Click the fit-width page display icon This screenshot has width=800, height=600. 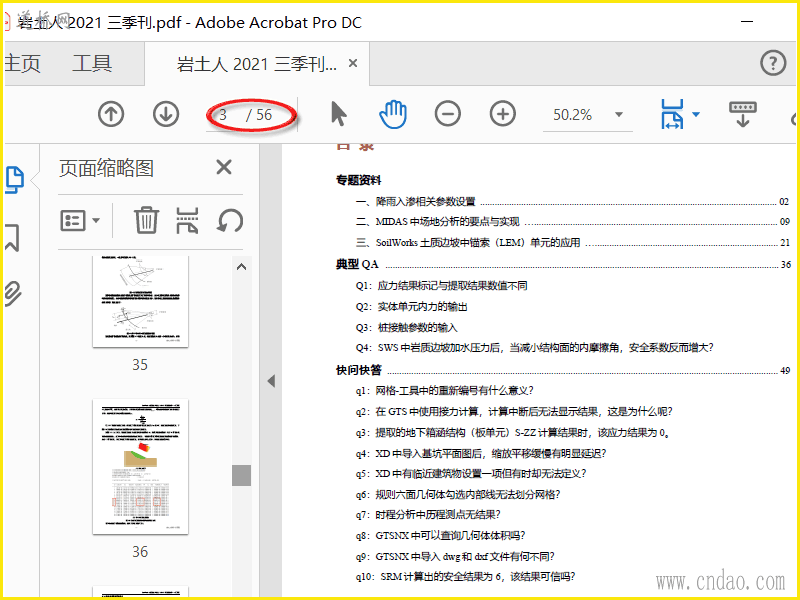pos(672,114)
